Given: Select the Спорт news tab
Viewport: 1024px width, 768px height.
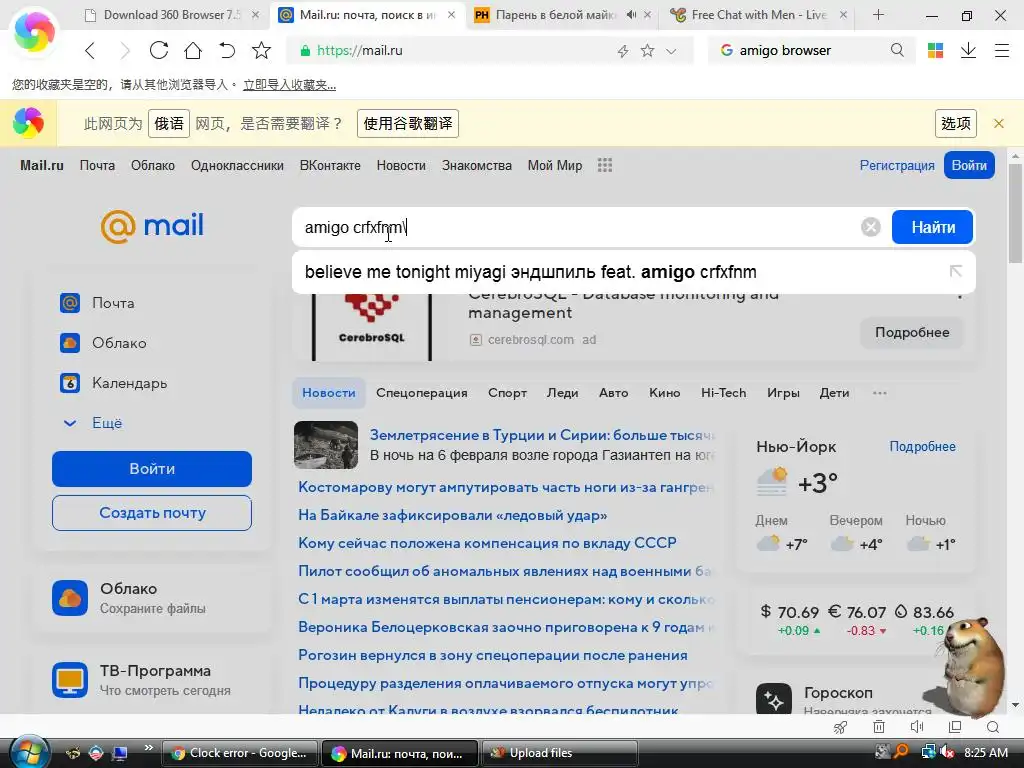Looking at the screenshot, I should 507,392.
